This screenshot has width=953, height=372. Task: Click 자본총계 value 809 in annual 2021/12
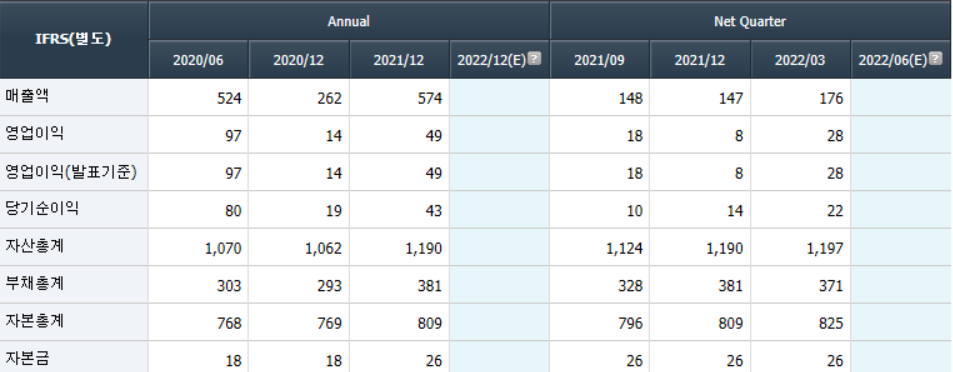(x=430, y=323)
